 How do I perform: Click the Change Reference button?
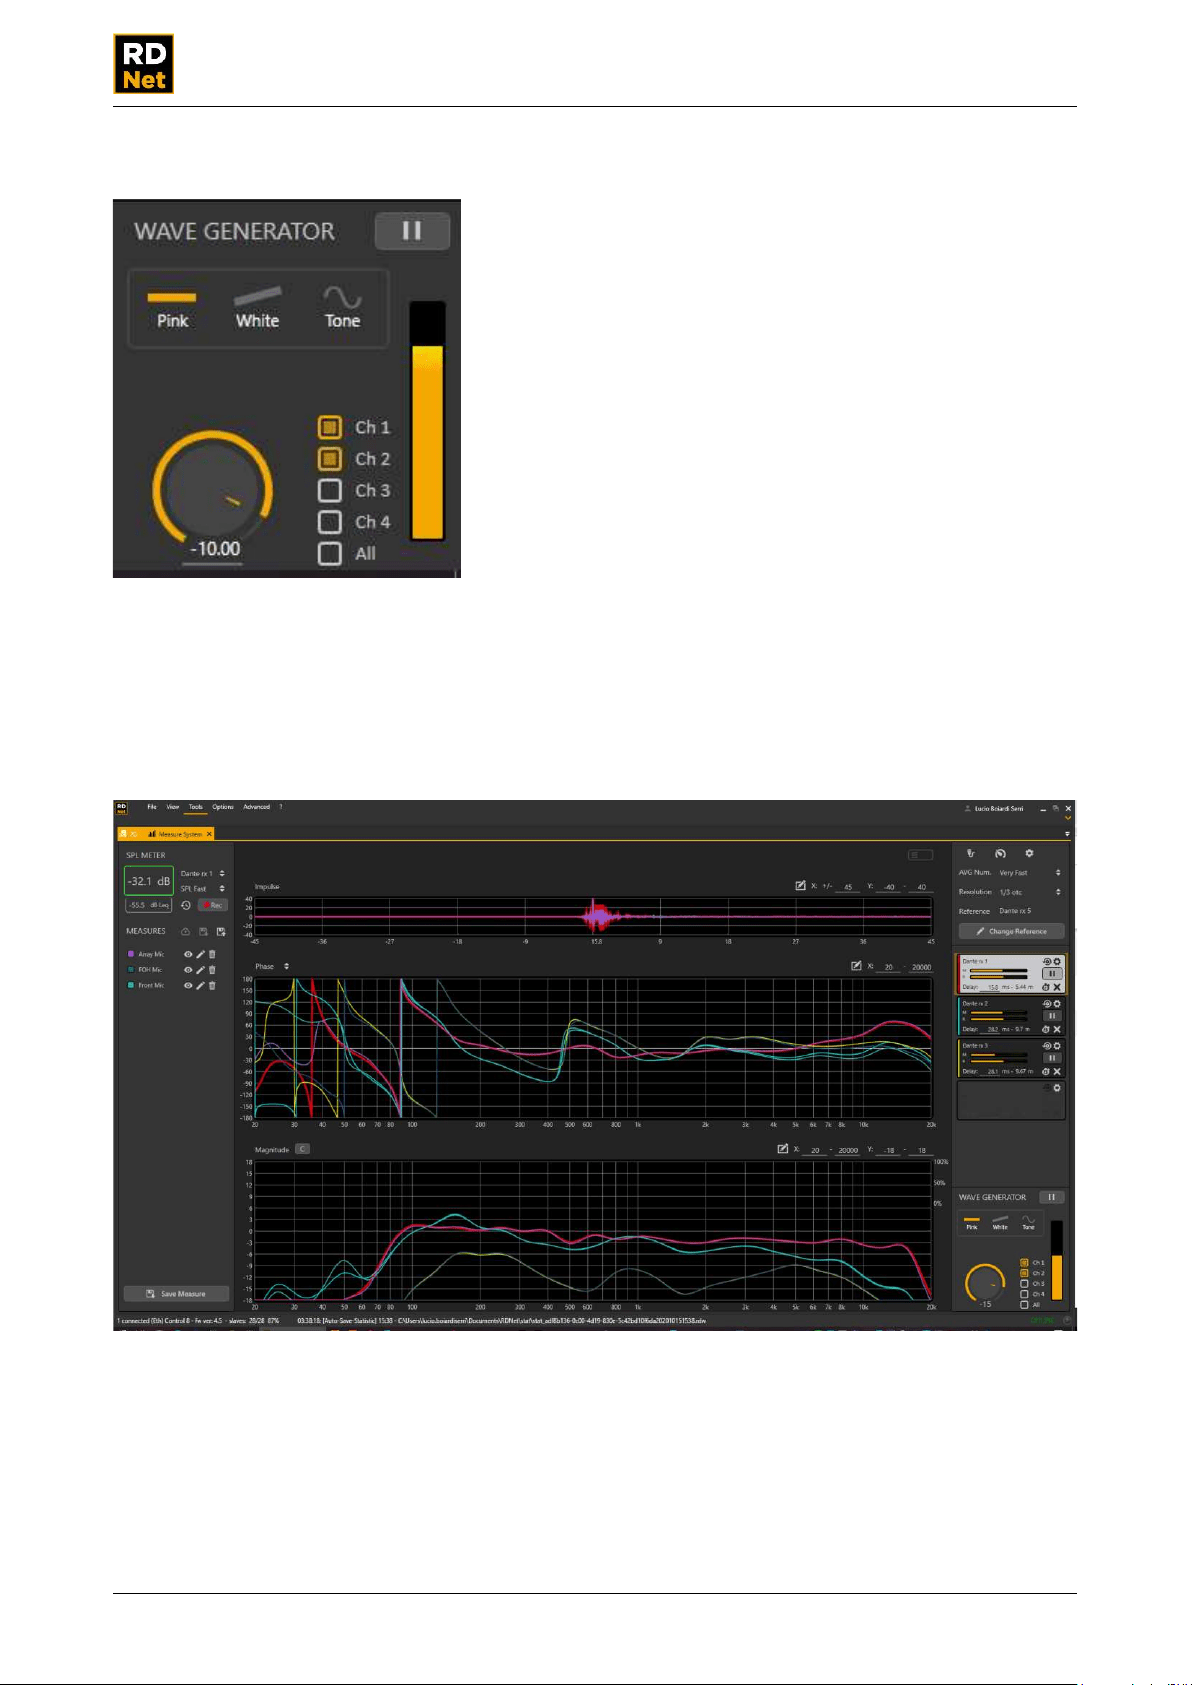[x=1011, y=931]
